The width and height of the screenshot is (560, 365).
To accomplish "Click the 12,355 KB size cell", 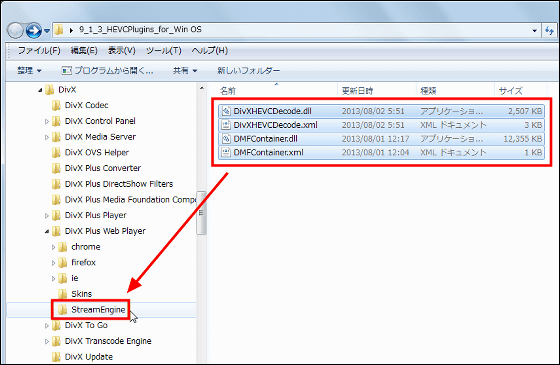I will 523,139.
